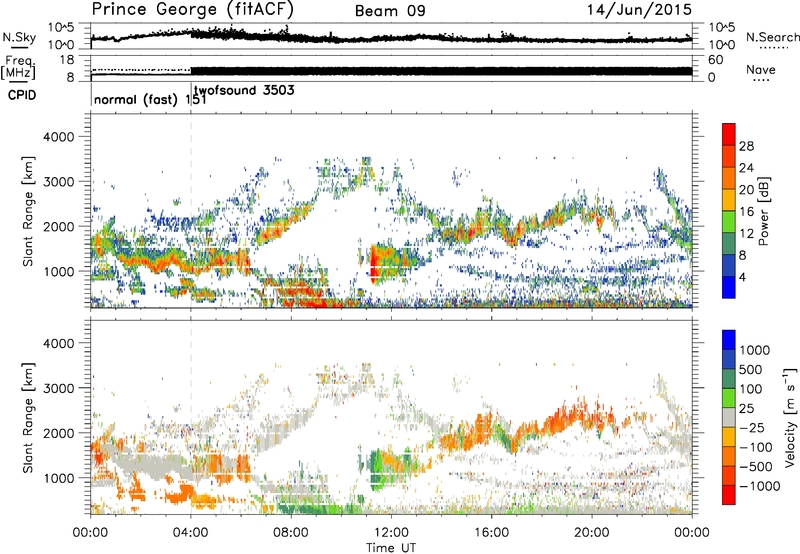Click the '60' Nave axis label
The width and height of the screenshot is (800, 554).
pos(715,60)
